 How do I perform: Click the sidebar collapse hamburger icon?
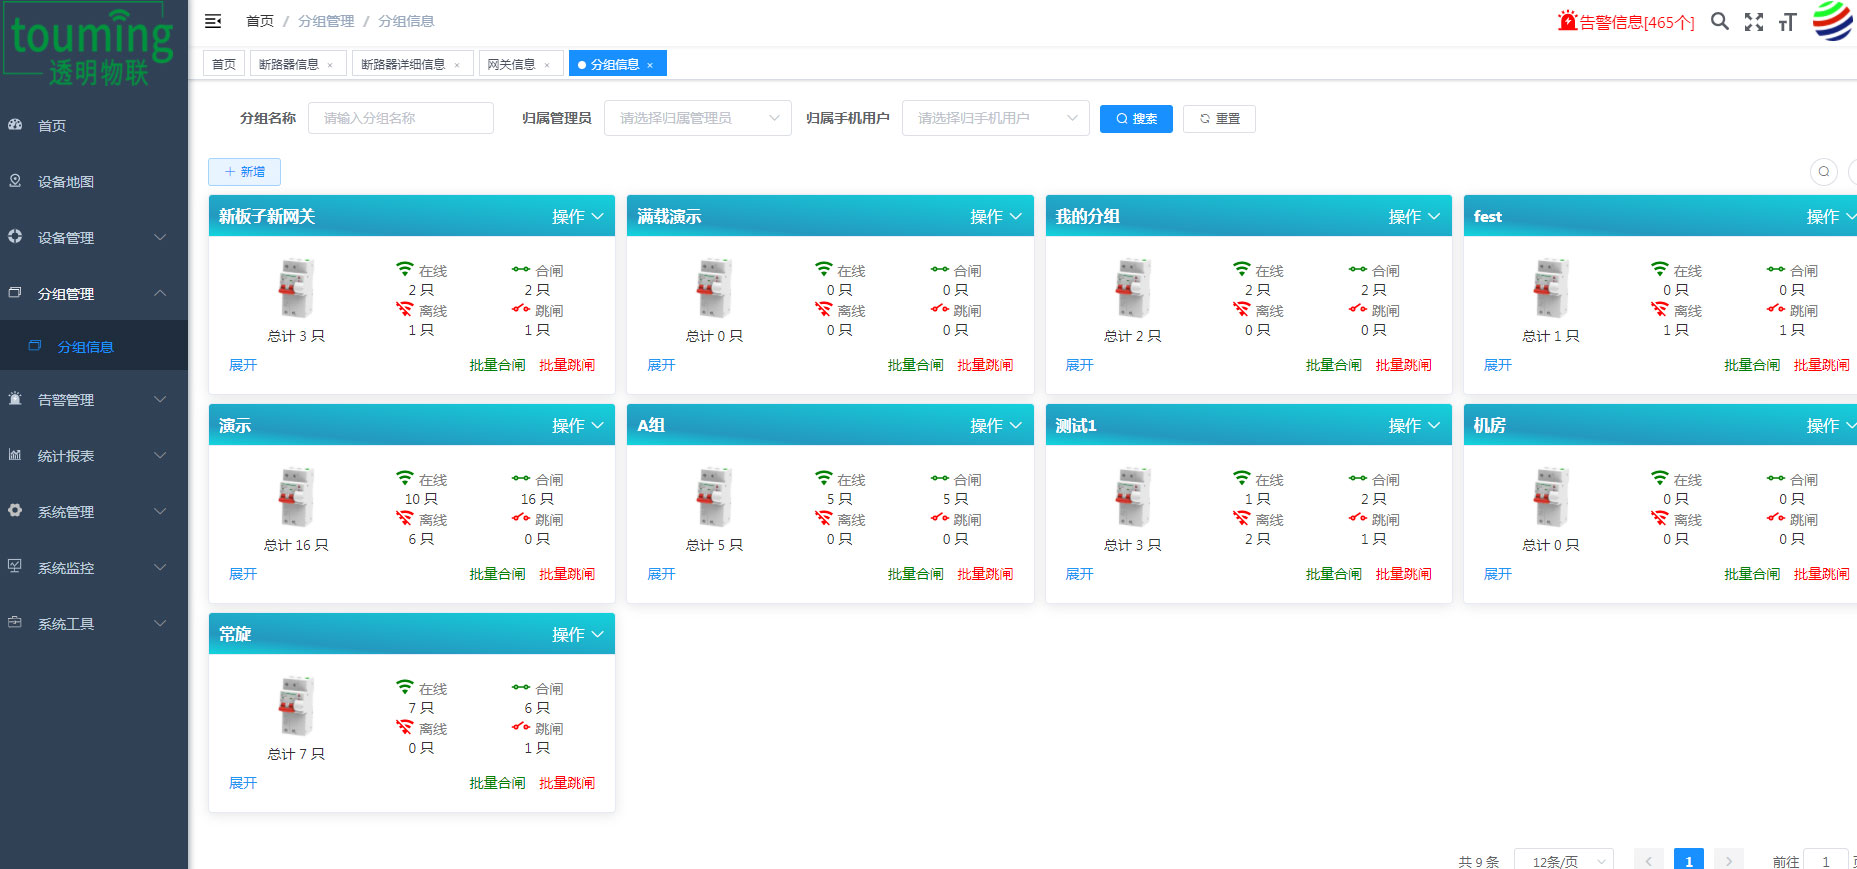[x=213, y=21]
